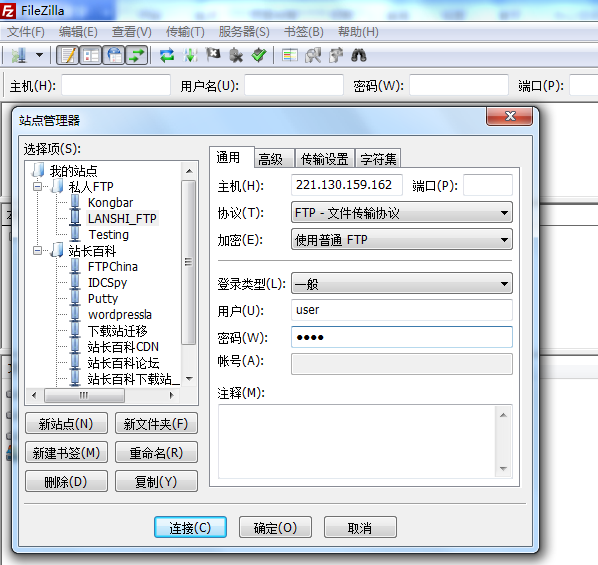Switch to the 传输设置 tab
The image size is (598, 565).
coord(325,159)
